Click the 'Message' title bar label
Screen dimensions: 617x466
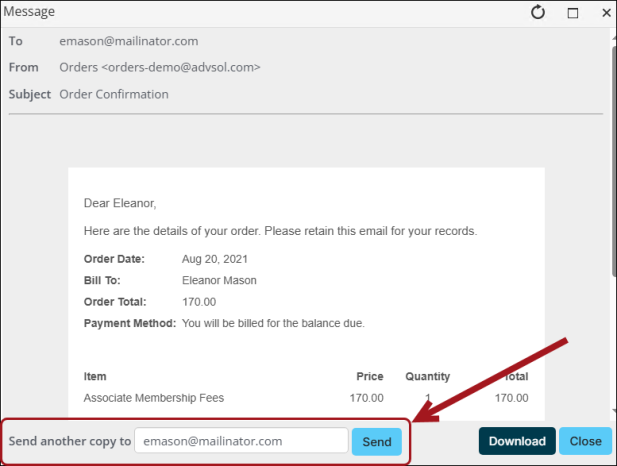[x=29, y=12]
